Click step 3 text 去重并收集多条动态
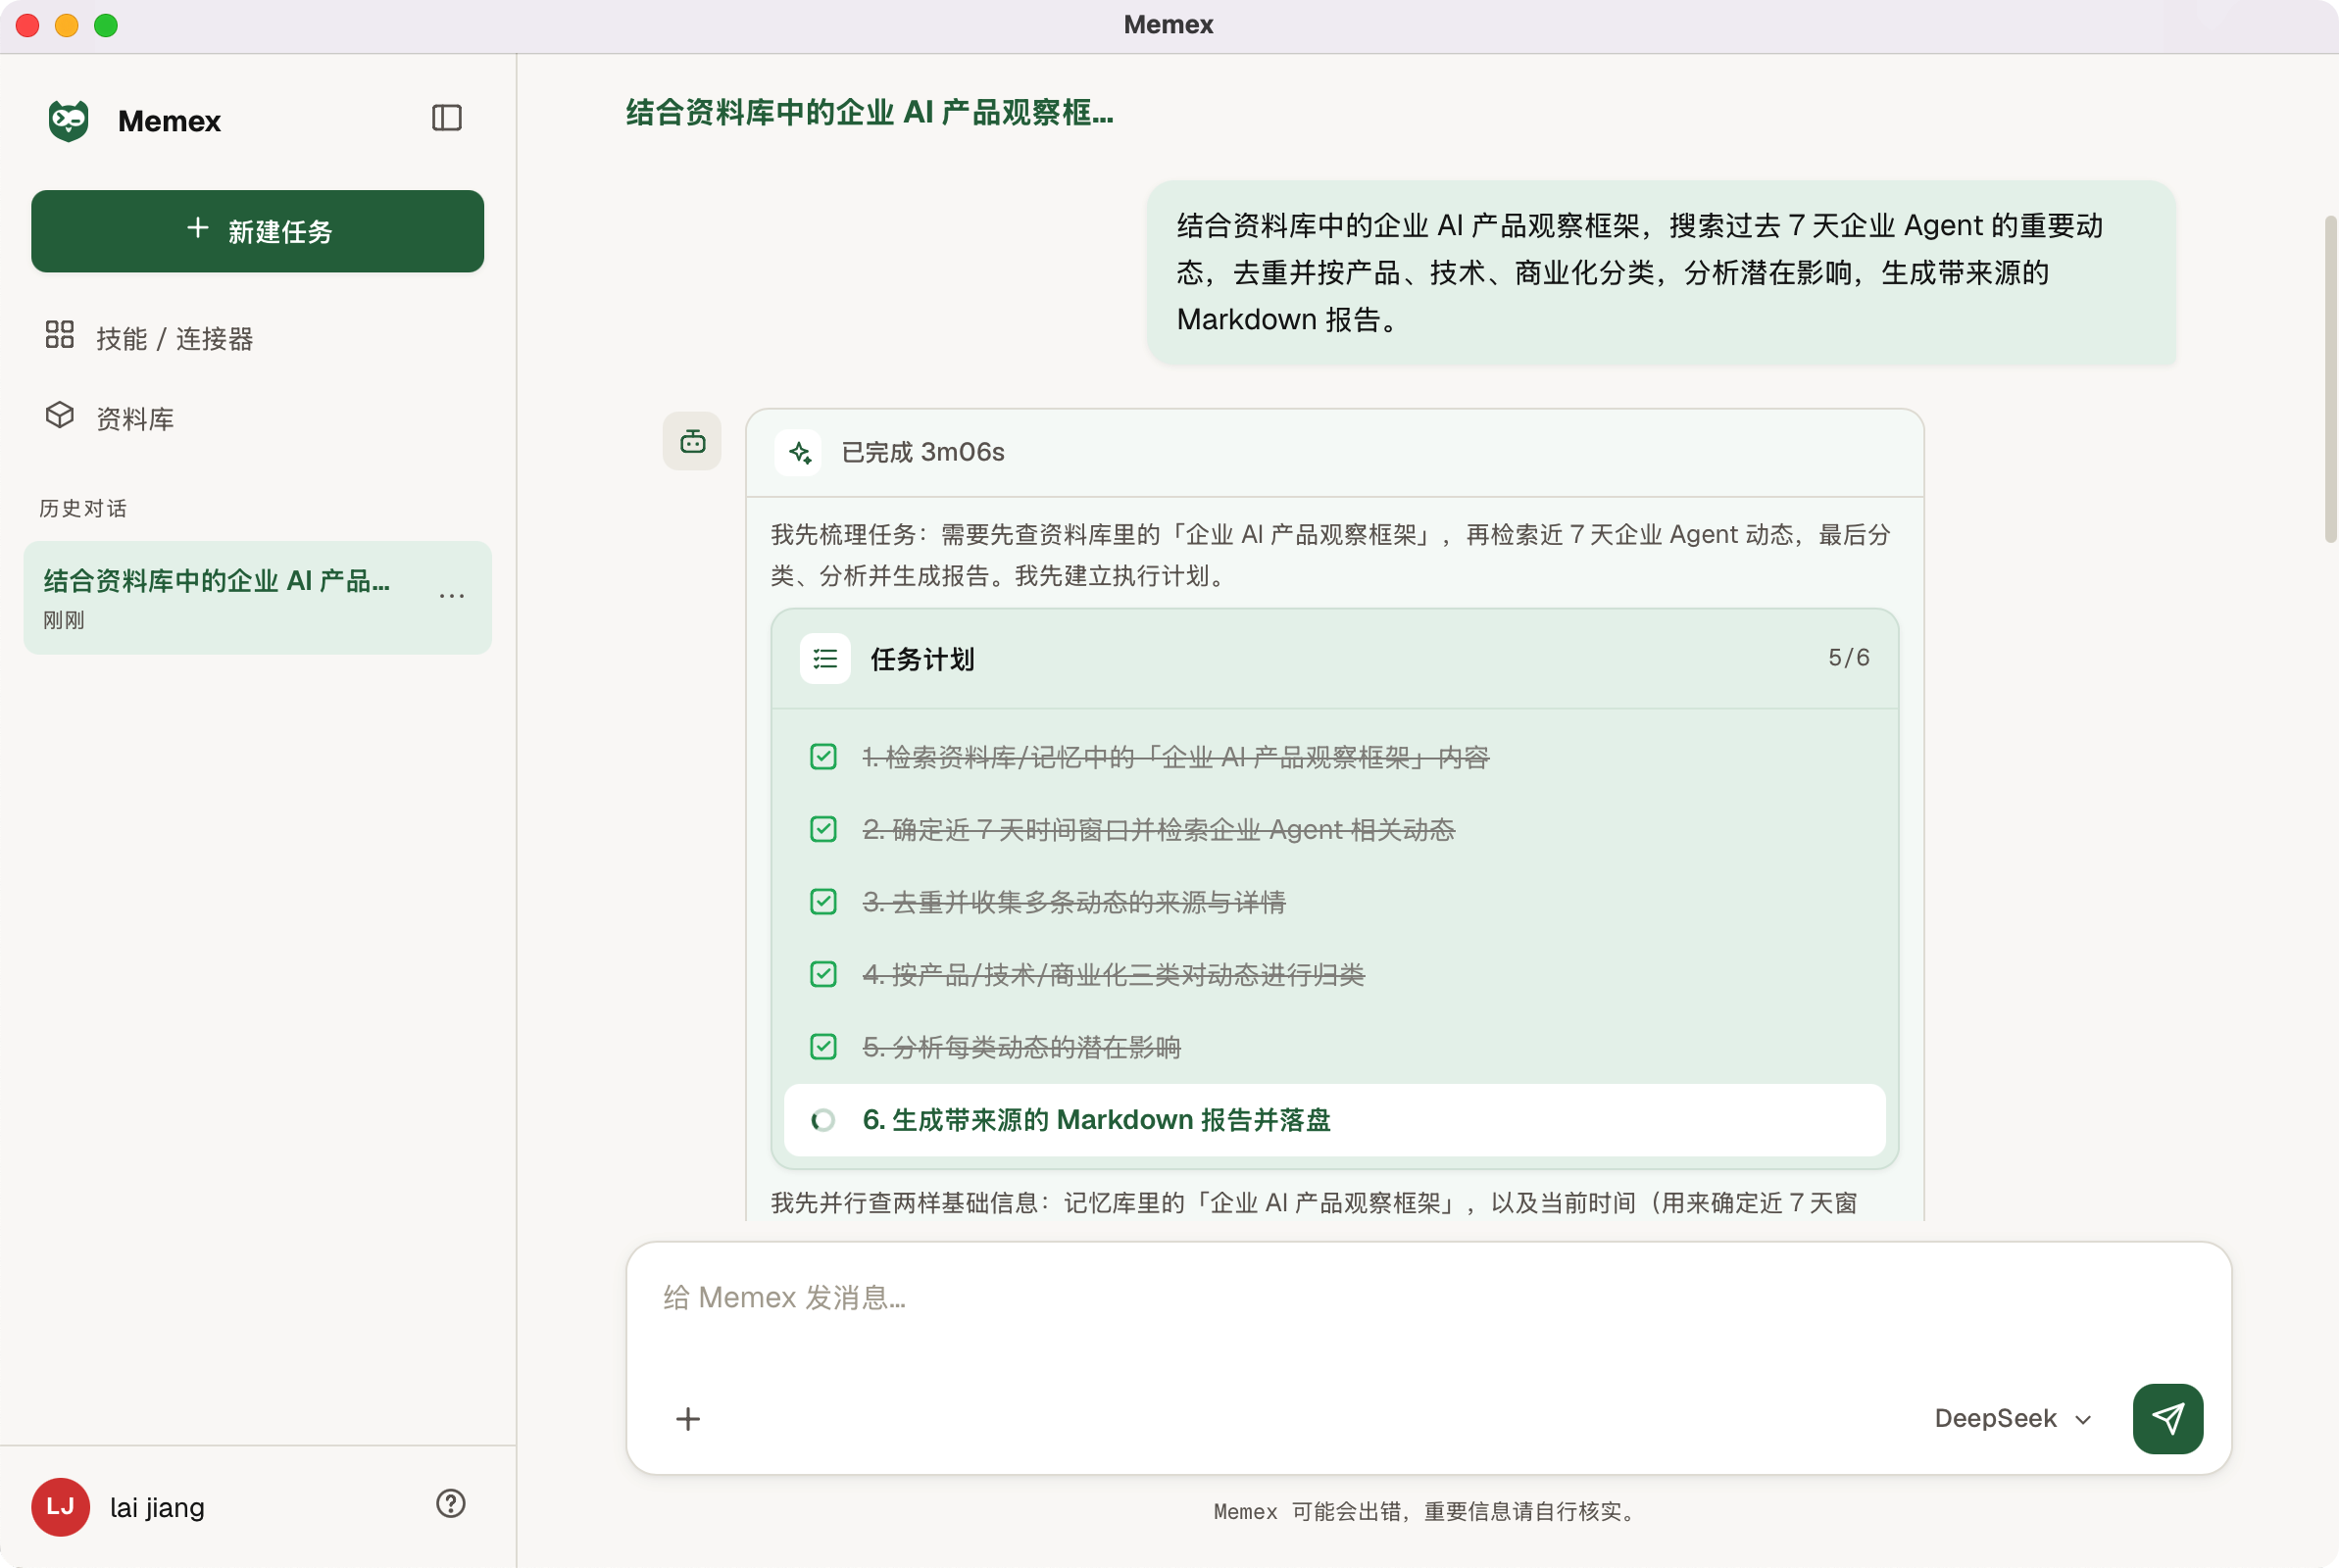Screen dimensions: 2339x1568 [x=1074, y=903]
